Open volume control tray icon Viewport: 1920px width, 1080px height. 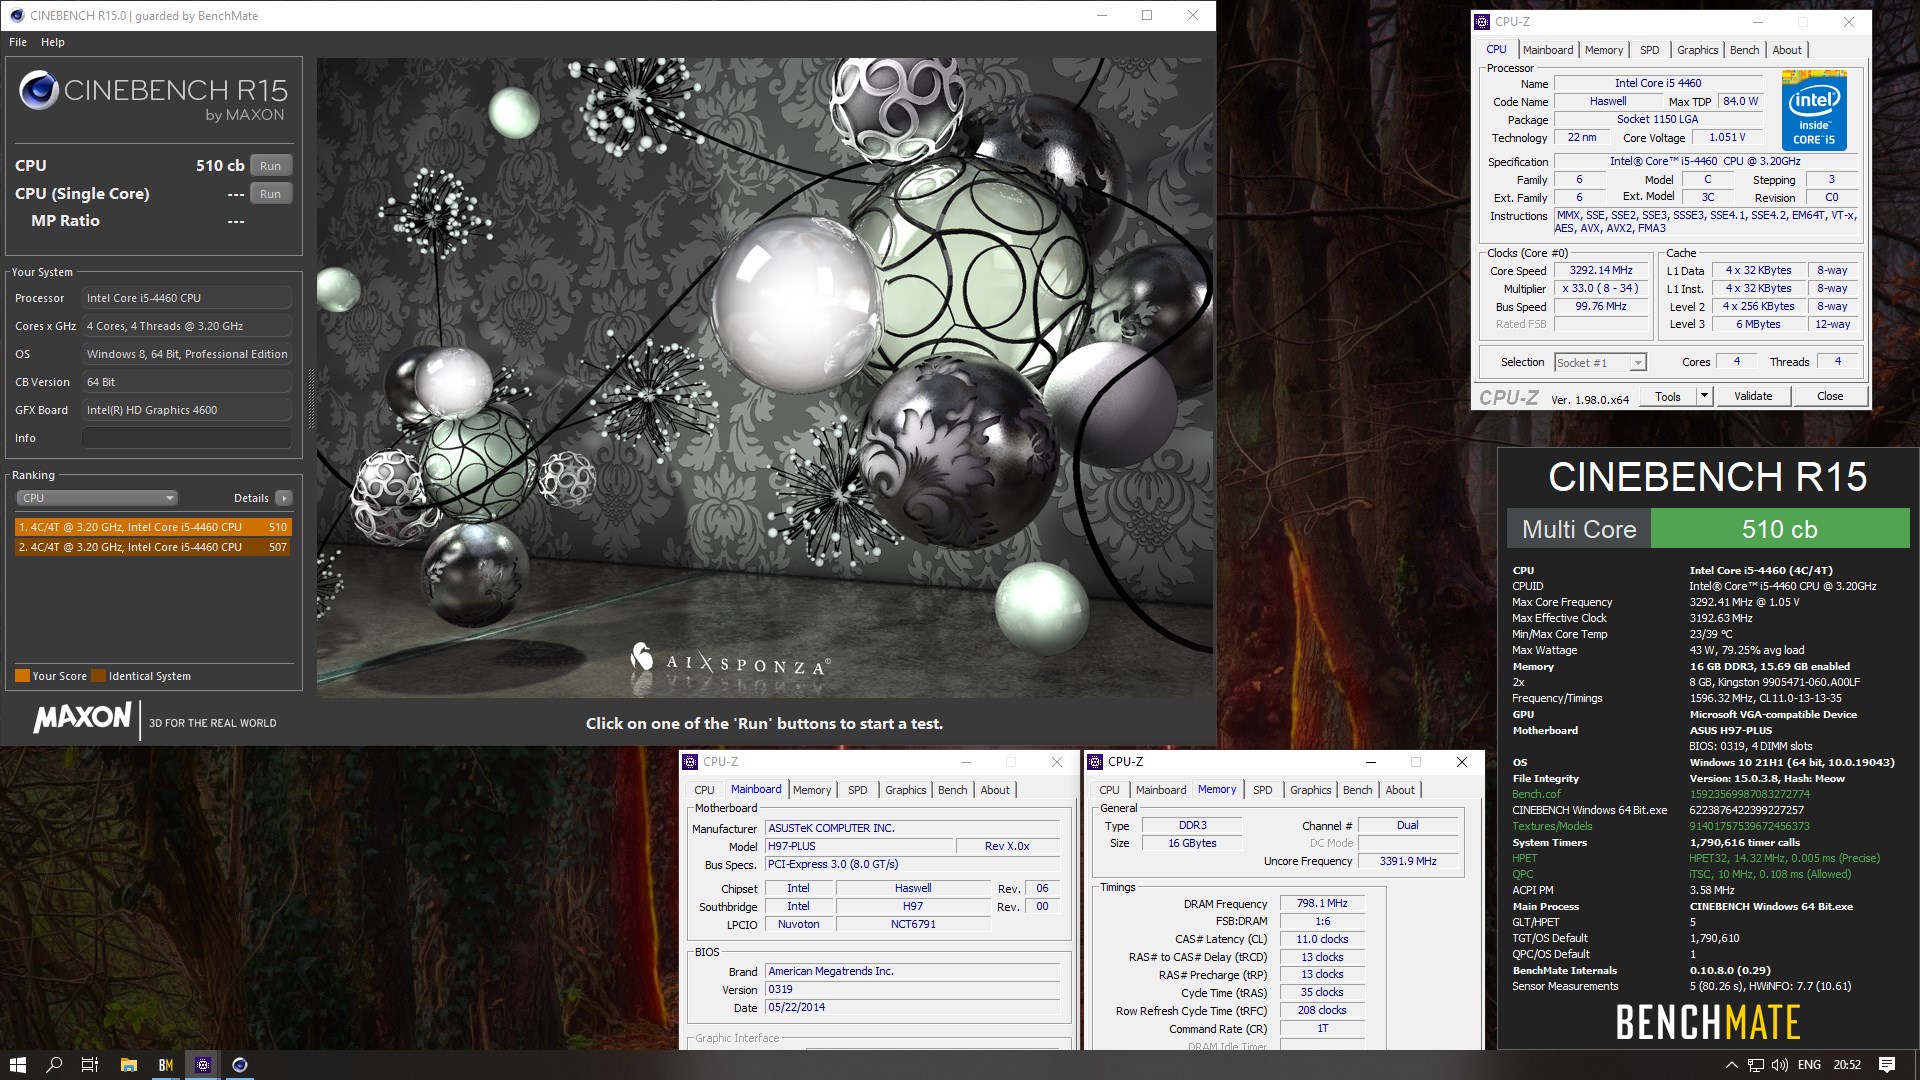click(x=1780, y=1065)
